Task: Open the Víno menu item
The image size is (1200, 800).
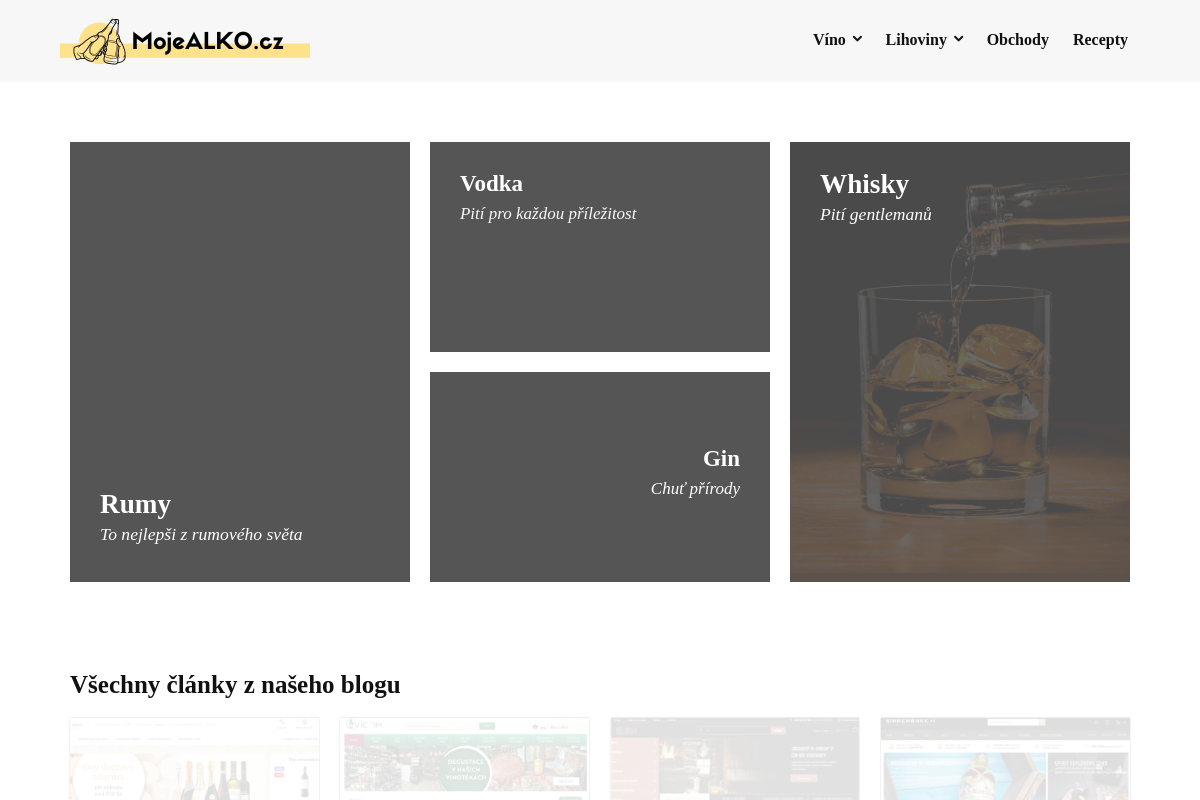Action: point(829,40)
